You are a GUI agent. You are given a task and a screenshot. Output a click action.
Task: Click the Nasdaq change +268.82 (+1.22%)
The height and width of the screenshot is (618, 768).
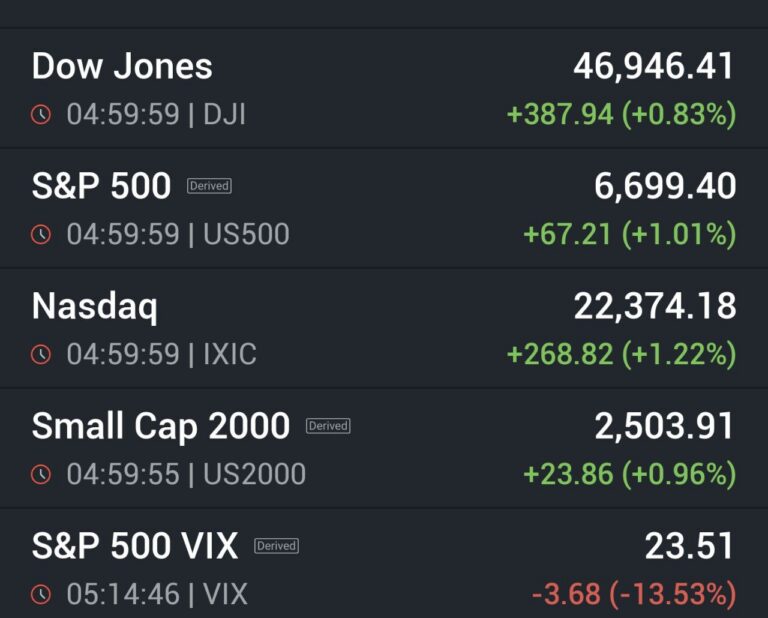[x=621, y=355]
